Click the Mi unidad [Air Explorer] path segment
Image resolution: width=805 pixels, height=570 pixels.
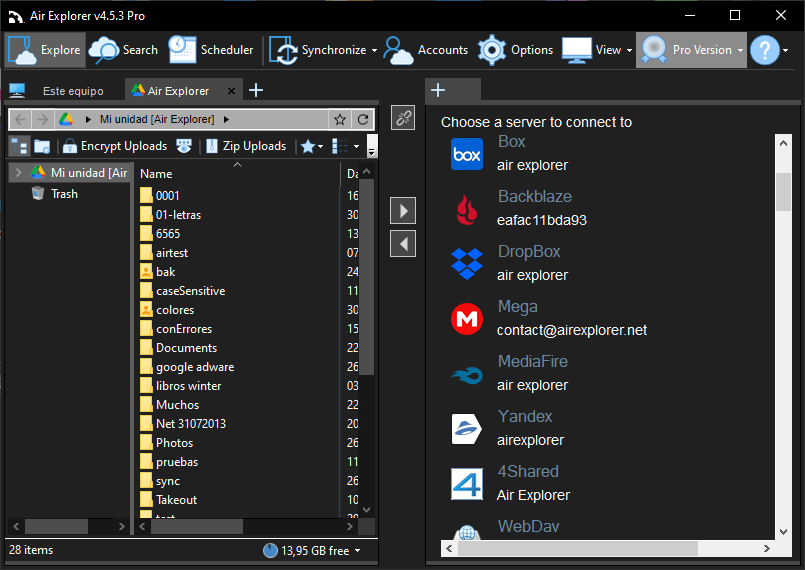coord(157,119)
